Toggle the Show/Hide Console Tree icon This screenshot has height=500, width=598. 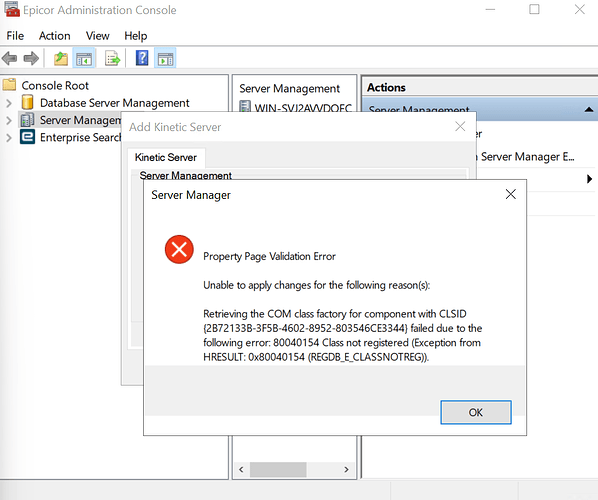(84, 59)
